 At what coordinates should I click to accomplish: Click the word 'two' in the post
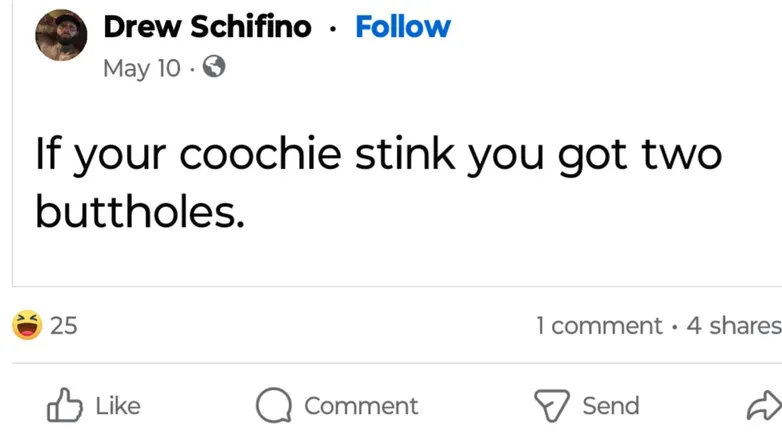click(682, 154)
